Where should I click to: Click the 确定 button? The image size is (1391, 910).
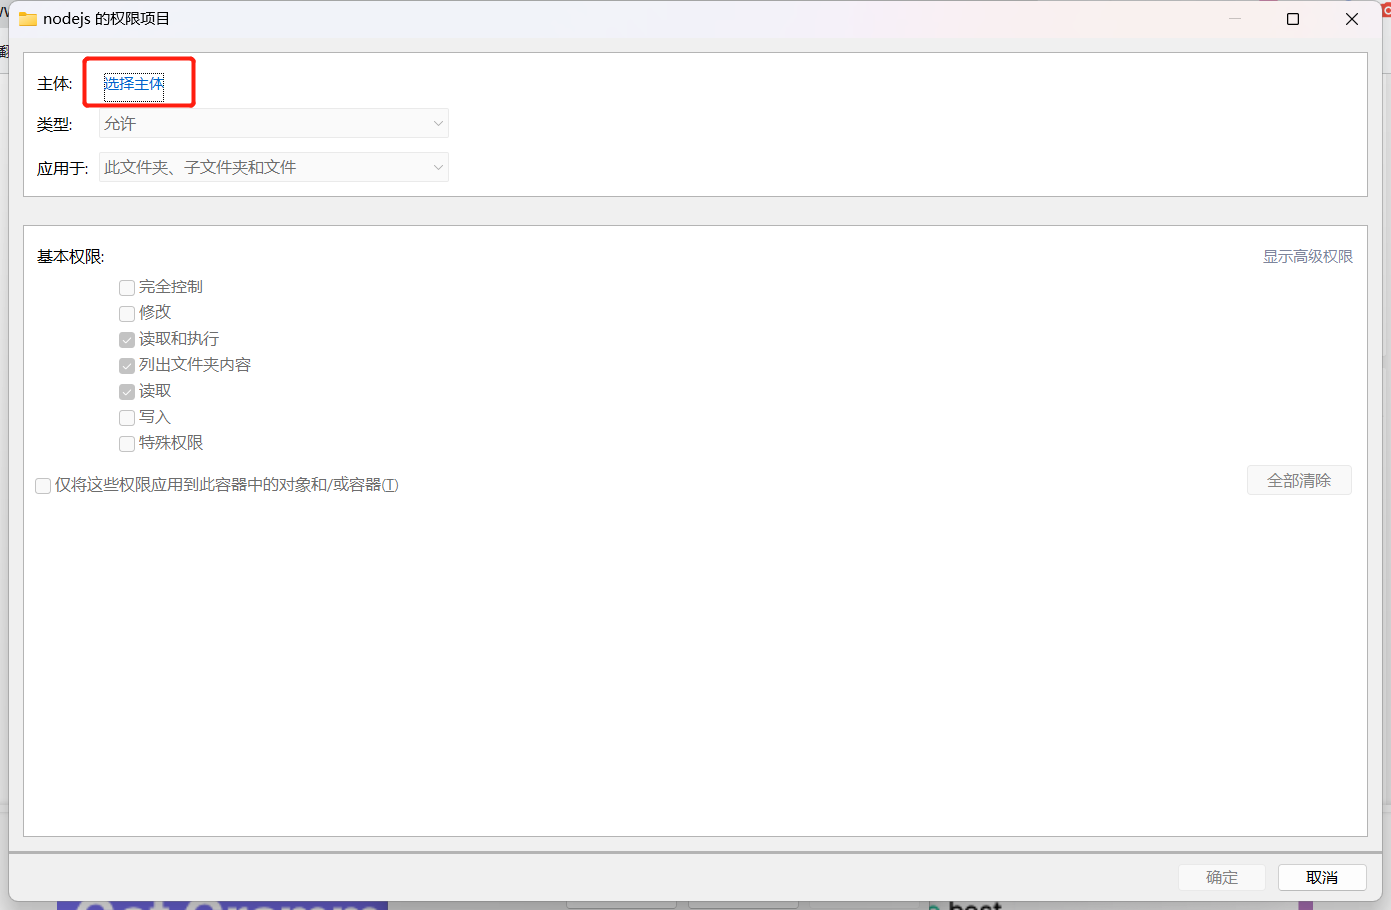coord(1221,877)
